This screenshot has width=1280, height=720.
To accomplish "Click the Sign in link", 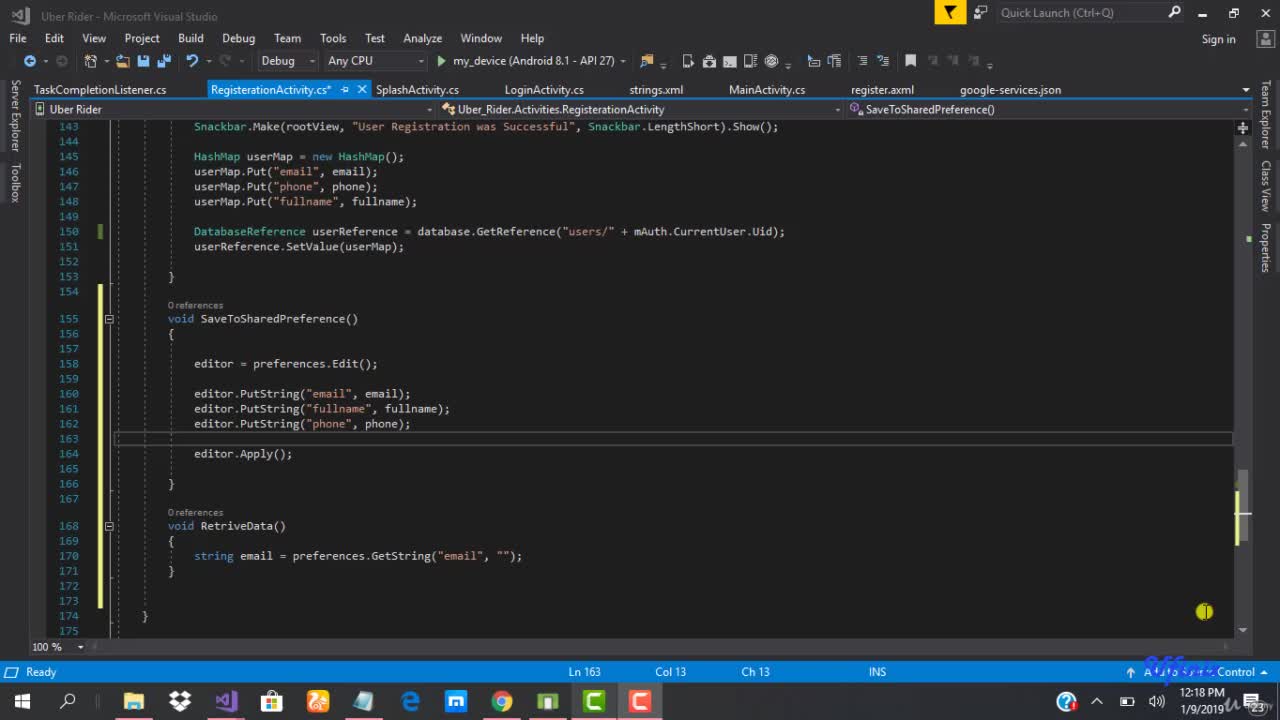I will (1218, 39).
